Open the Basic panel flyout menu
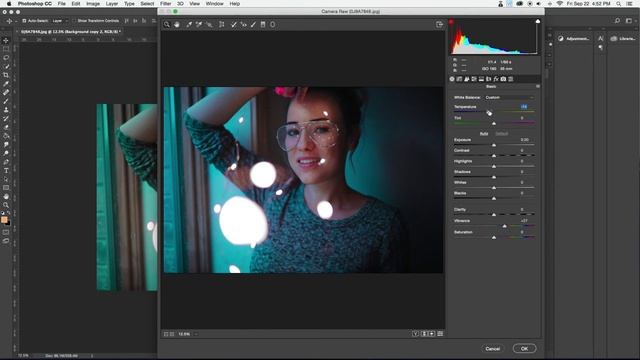640x360 pixels. click(x=538, y=87)
